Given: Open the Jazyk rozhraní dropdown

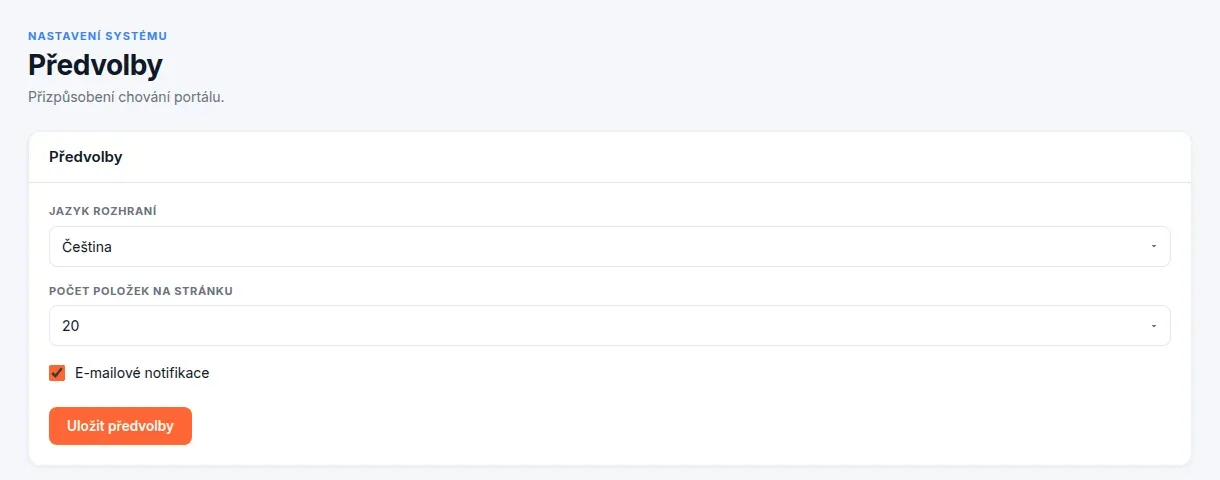Looking at the screenshot, I should click(609, 246).
